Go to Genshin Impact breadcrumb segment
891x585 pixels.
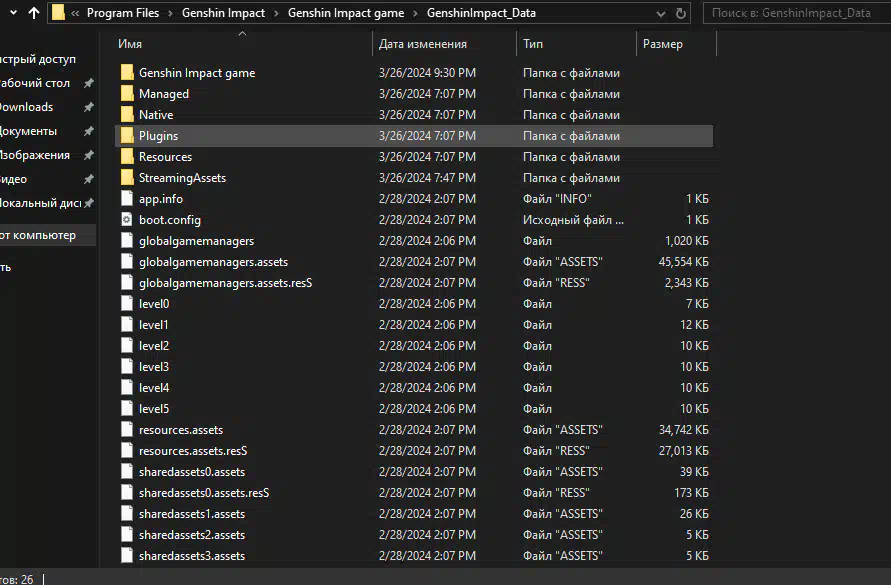(223, 14)
